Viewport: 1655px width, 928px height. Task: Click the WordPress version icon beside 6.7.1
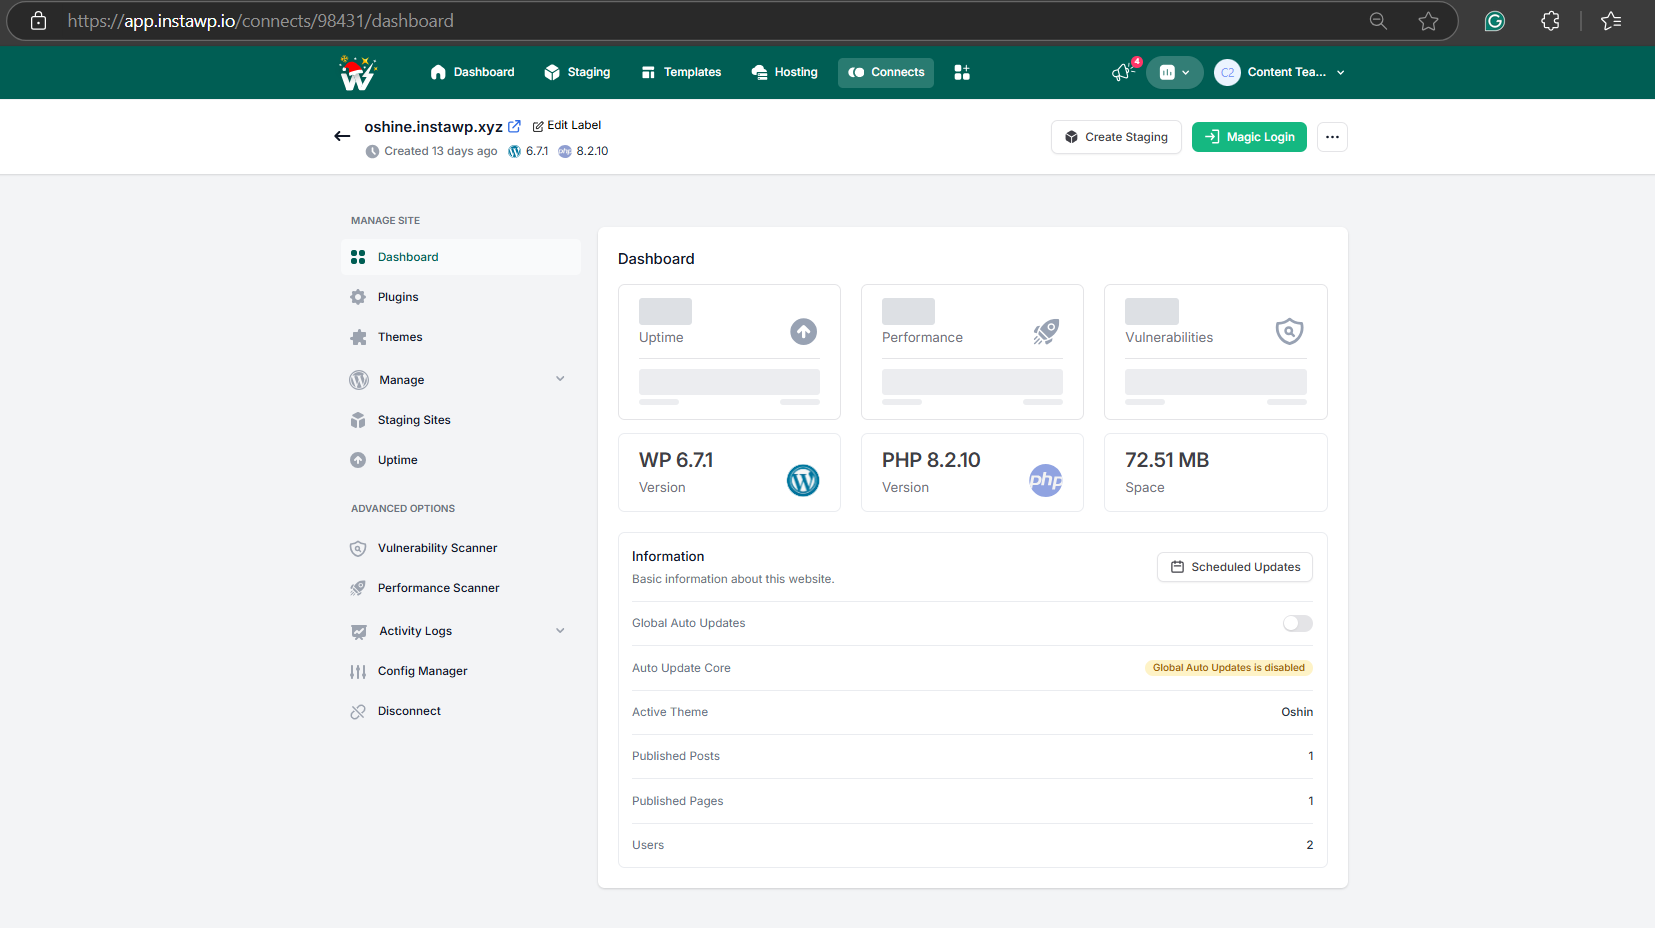click(515, 152)
